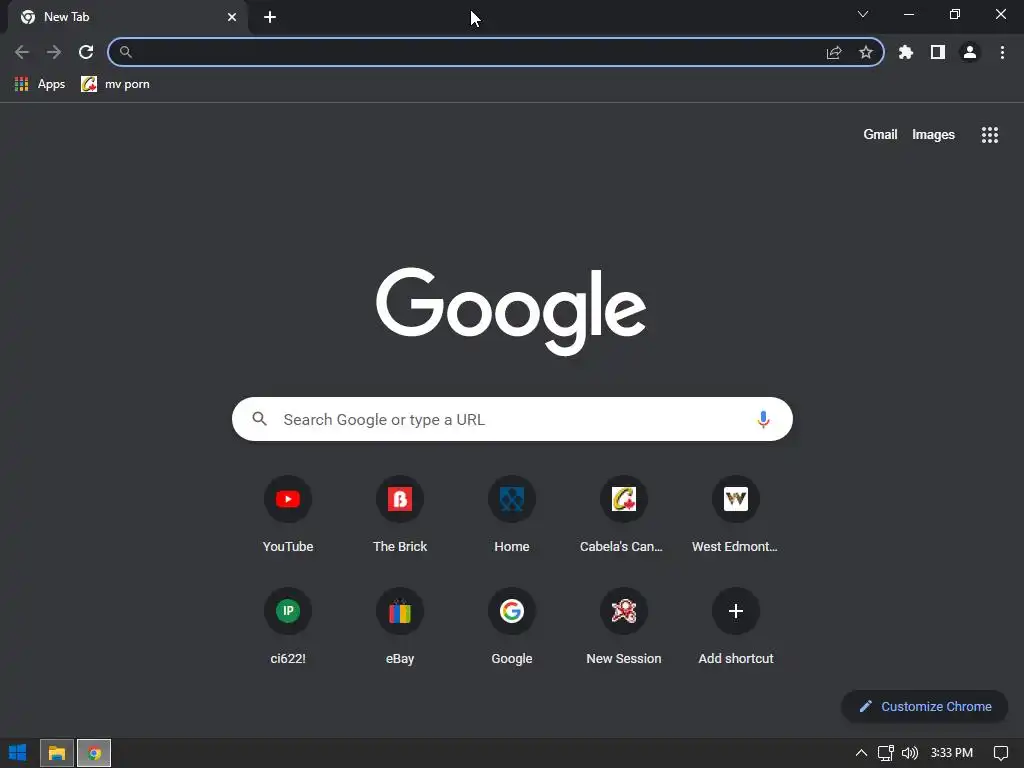Open the New Session shortcut
The height and width of the screenshot is (768, 1024).
624,628
